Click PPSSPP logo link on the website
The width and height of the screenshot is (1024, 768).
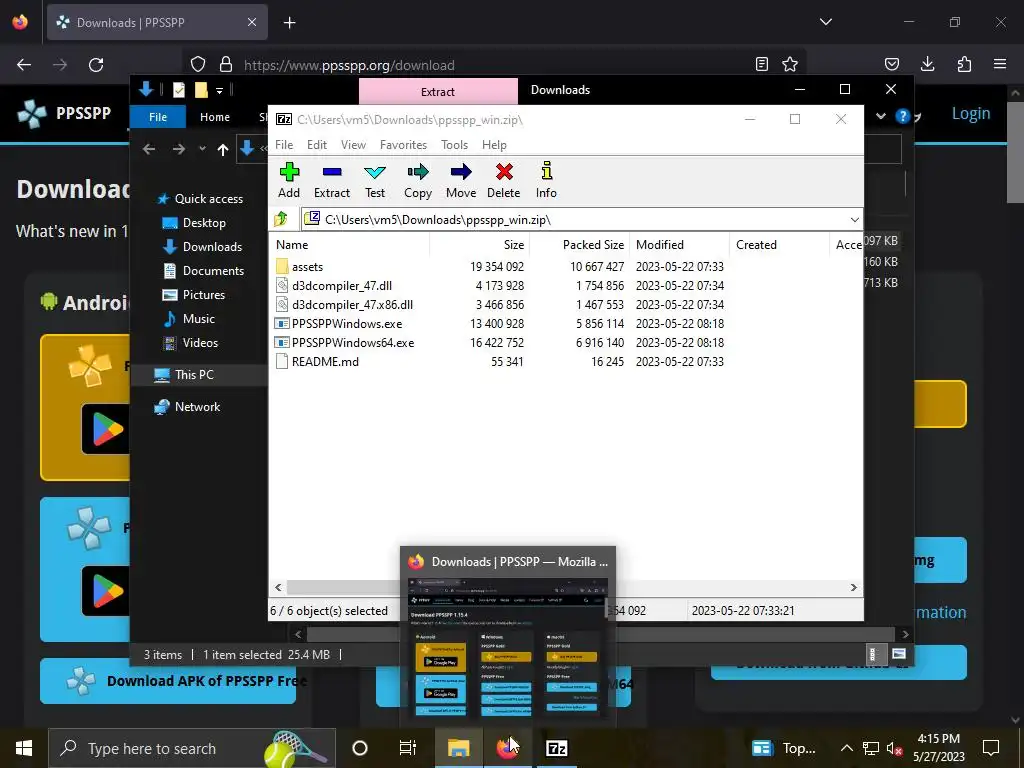64,113
